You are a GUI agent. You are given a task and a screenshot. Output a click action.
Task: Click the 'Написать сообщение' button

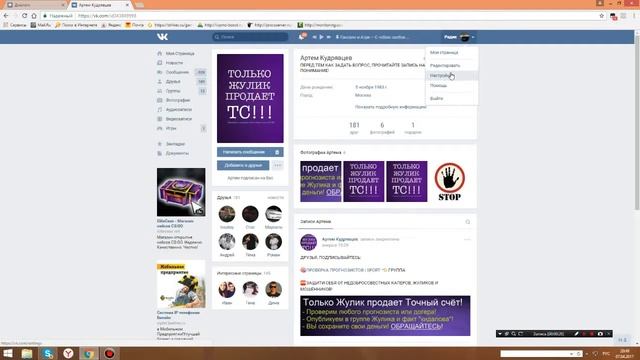click(x=244, y=152)
